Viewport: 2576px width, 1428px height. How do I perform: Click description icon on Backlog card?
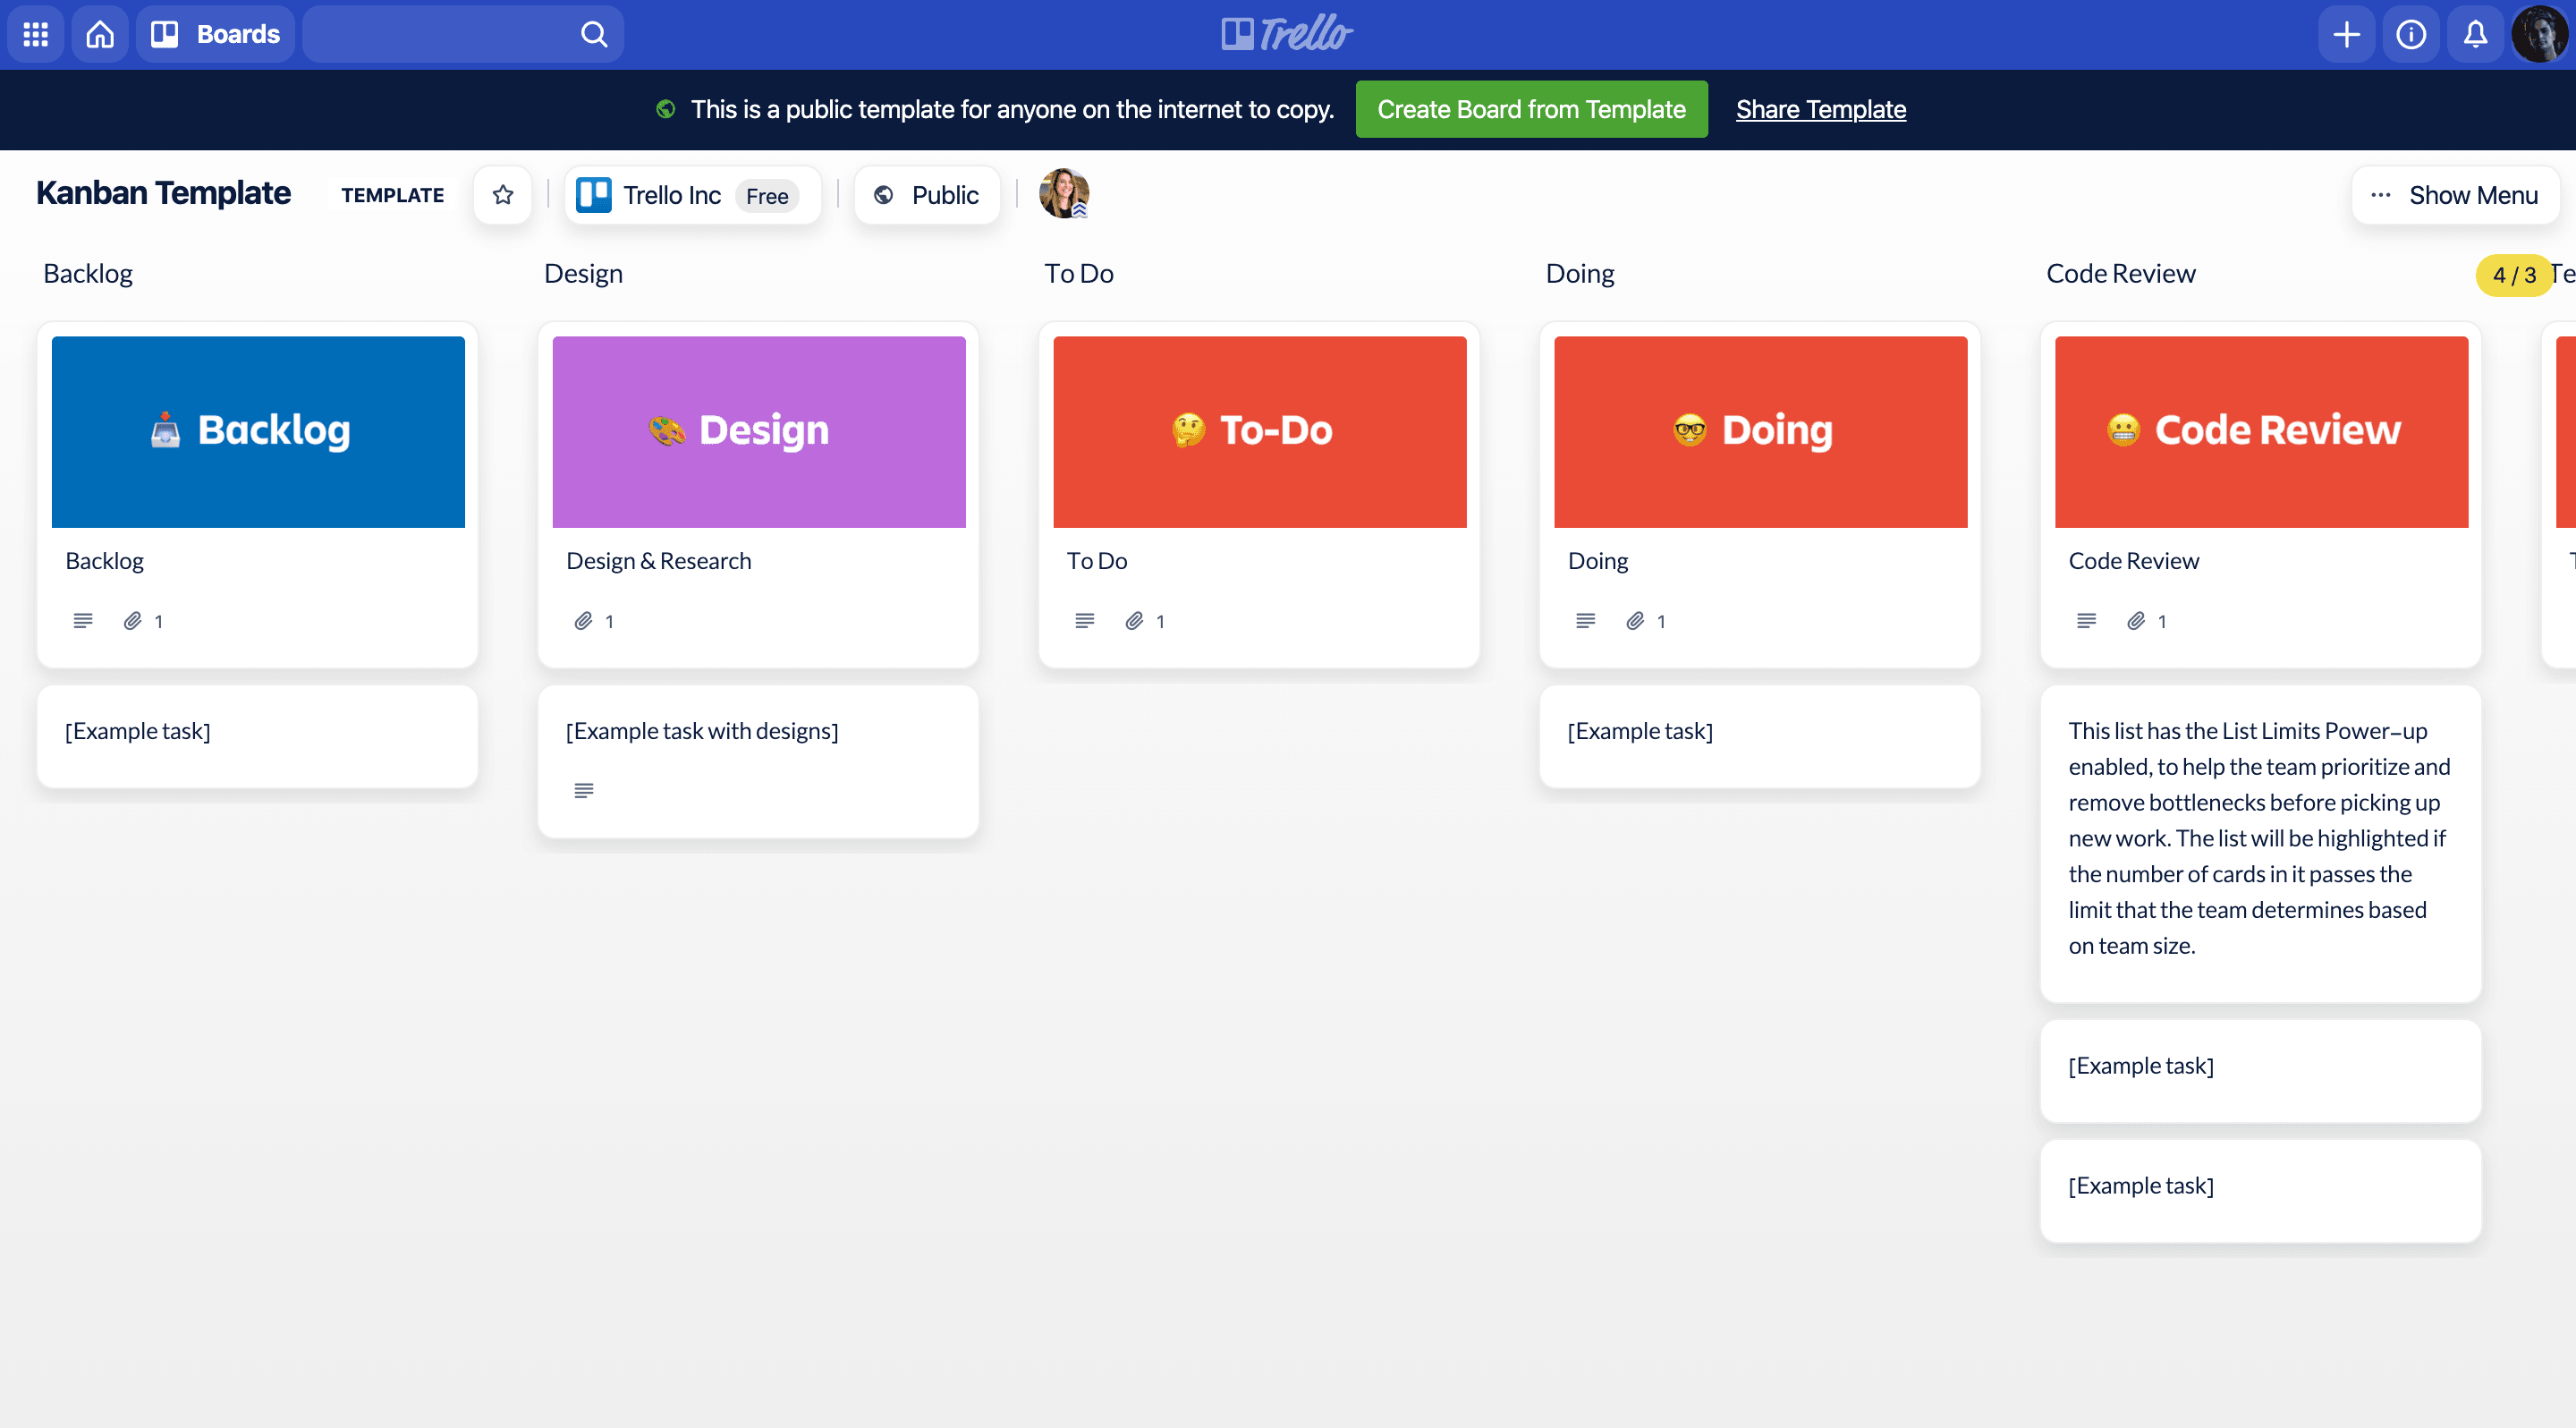click(x=83, y=621)
